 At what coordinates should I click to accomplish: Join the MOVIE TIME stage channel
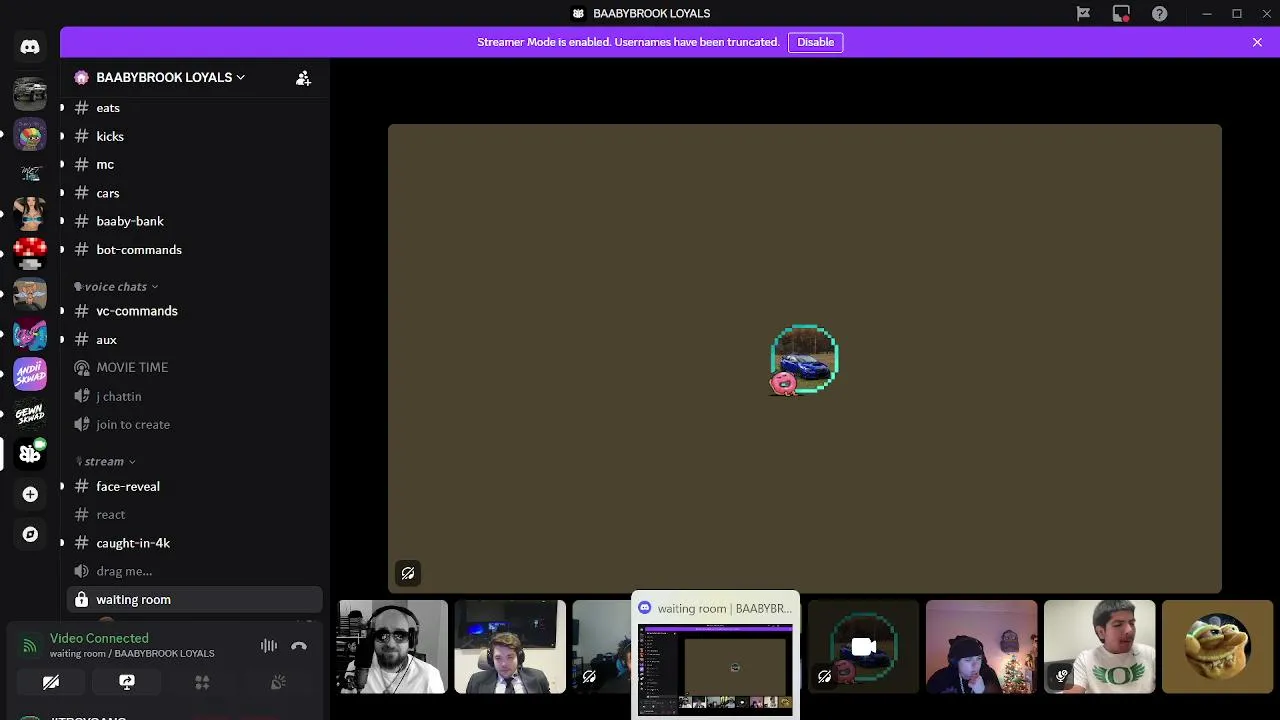(x=195, y=368)
